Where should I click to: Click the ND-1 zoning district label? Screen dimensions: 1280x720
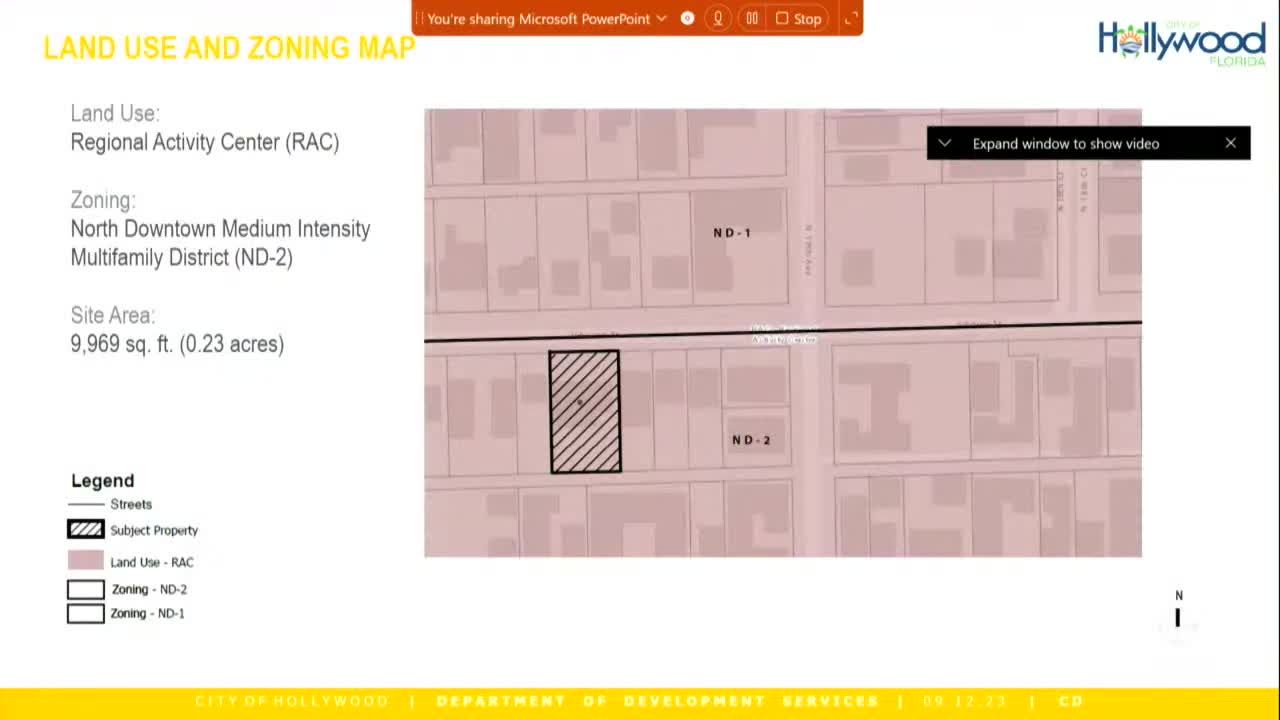731,232
